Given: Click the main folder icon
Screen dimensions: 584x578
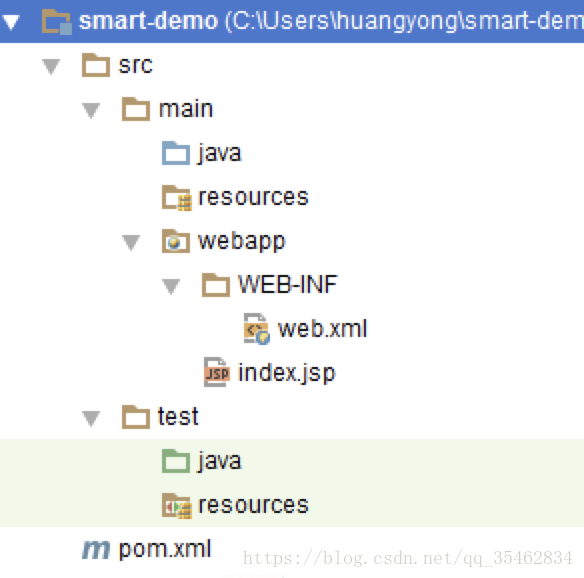Looking at the screenshot, I should [136, 109].
